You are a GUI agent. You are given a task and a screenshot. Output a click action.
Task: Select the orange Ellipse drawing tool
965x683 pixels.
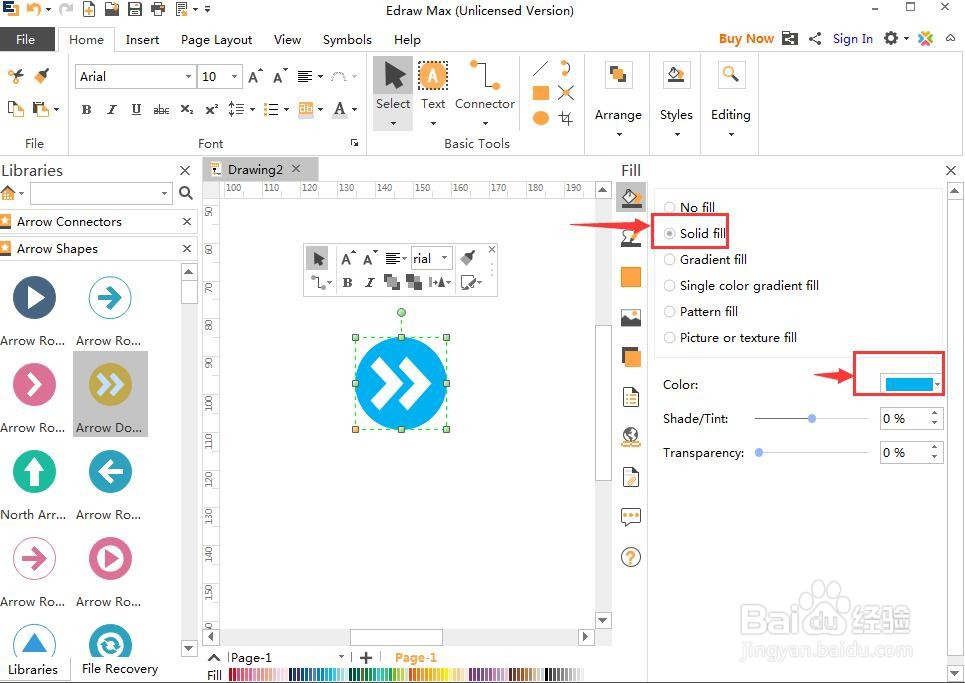pyautogui.click(x=540, y=118)
